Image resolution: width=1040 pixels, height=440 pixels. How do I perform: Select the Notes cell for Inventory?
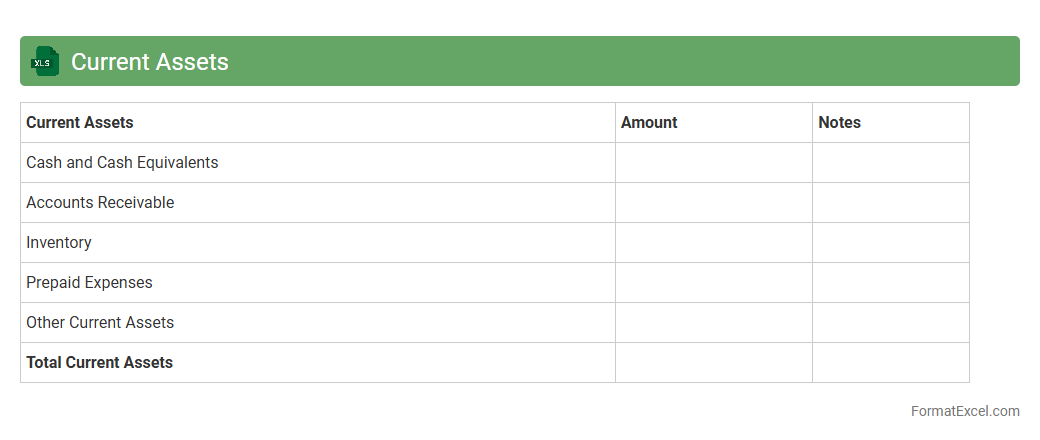click(x=890, y=243)
